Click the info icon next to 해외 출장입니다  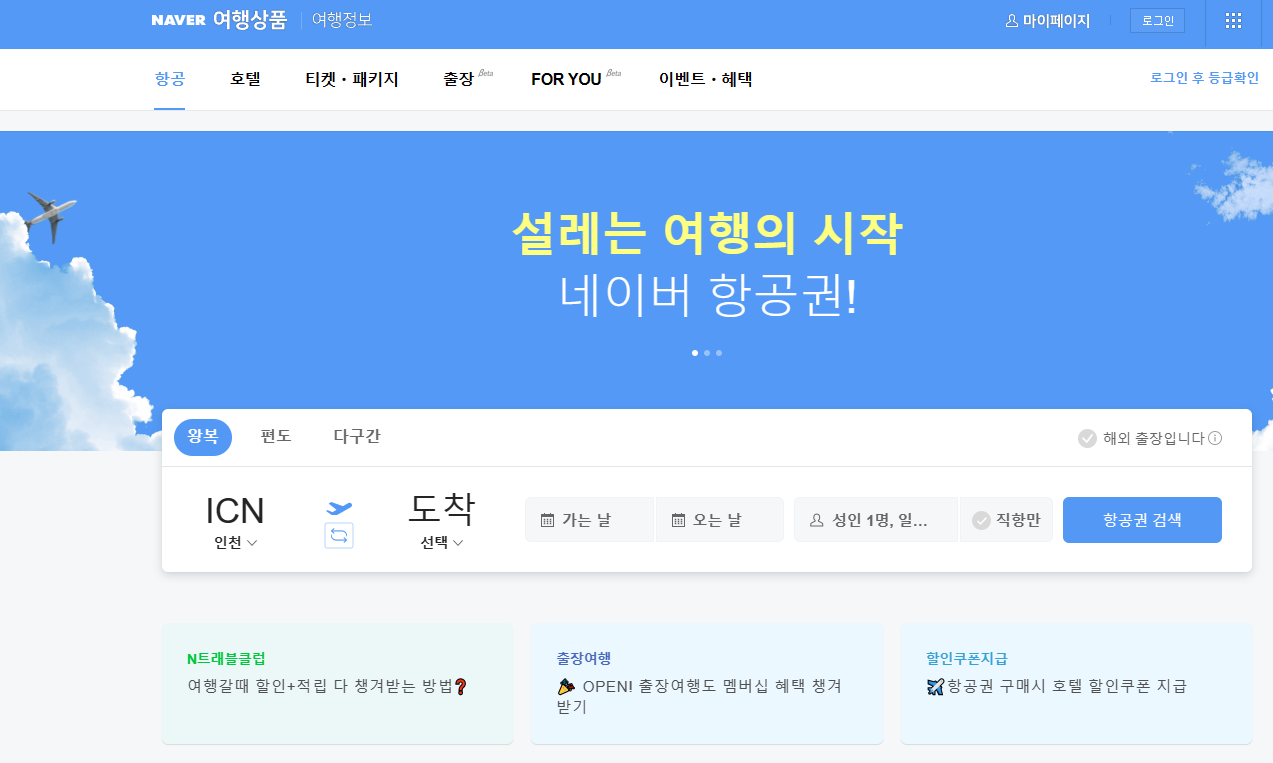click(1216, 437)
